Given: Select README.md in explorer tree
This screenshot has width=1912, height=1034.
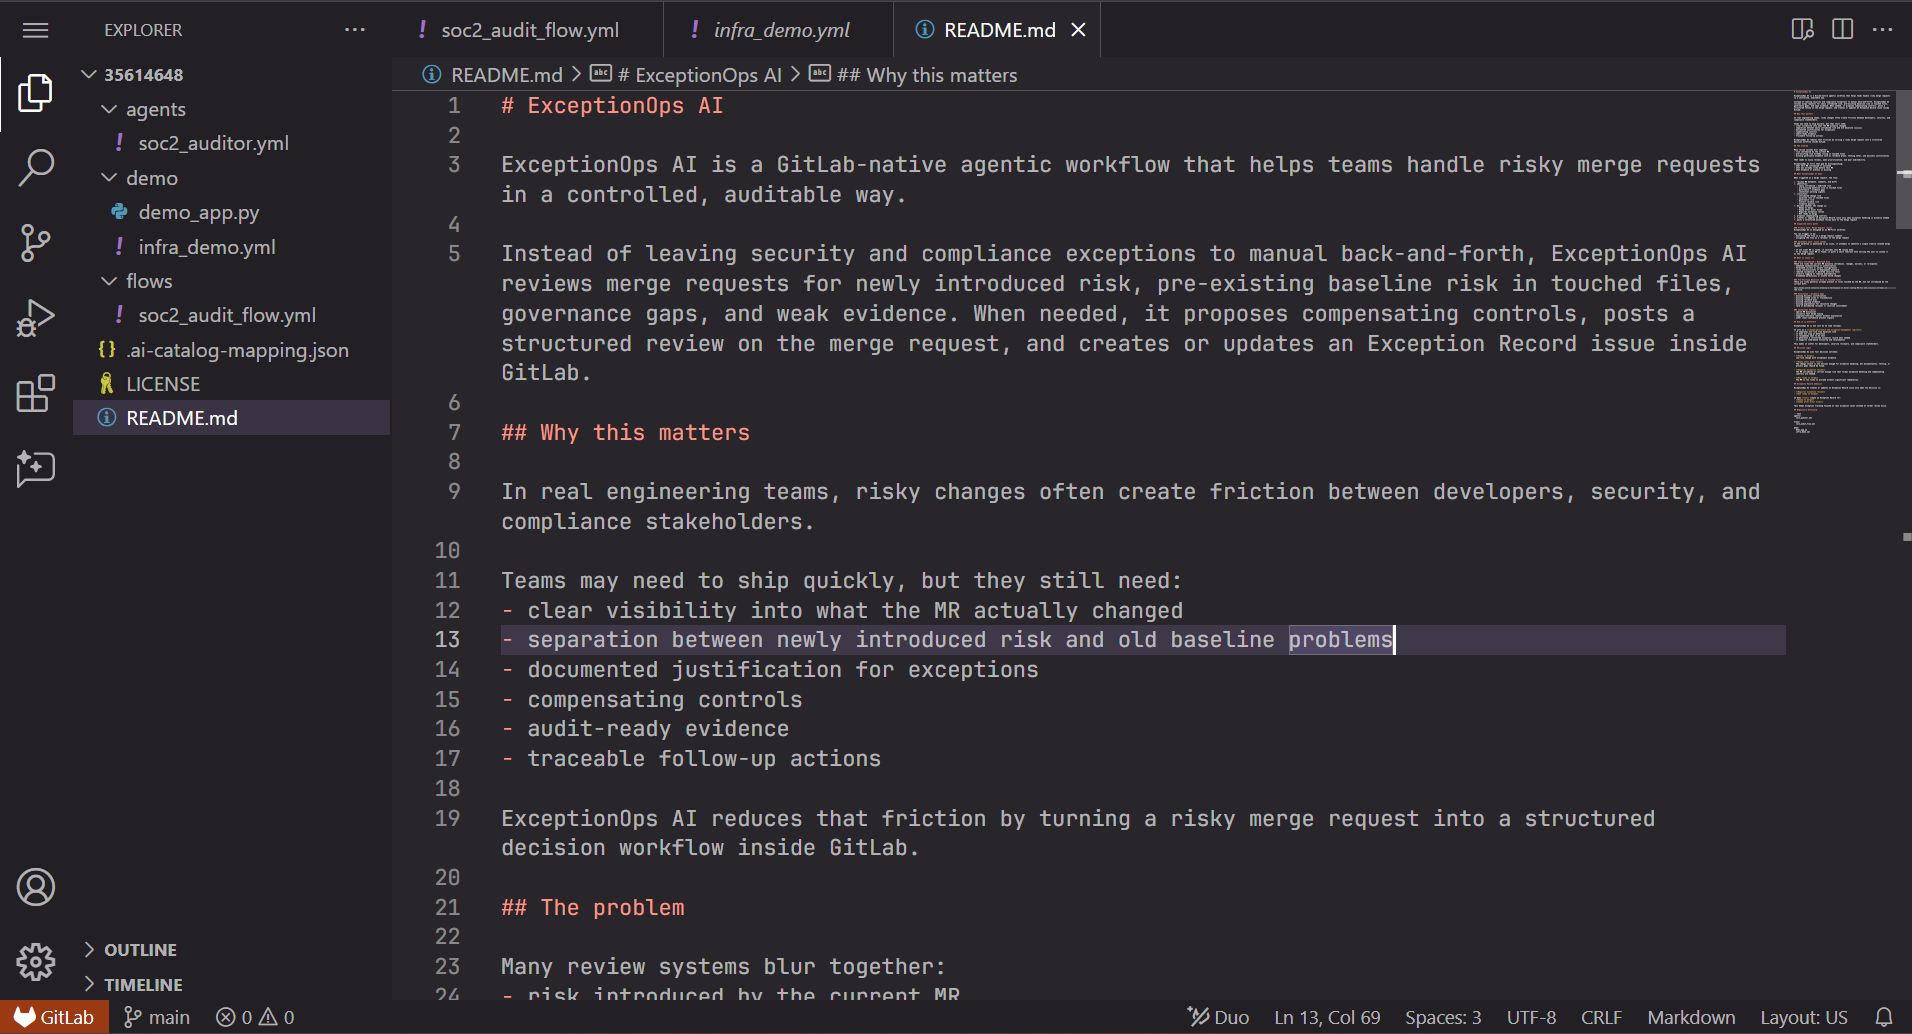Looking at the screenshot, I should tap(232, 418).
